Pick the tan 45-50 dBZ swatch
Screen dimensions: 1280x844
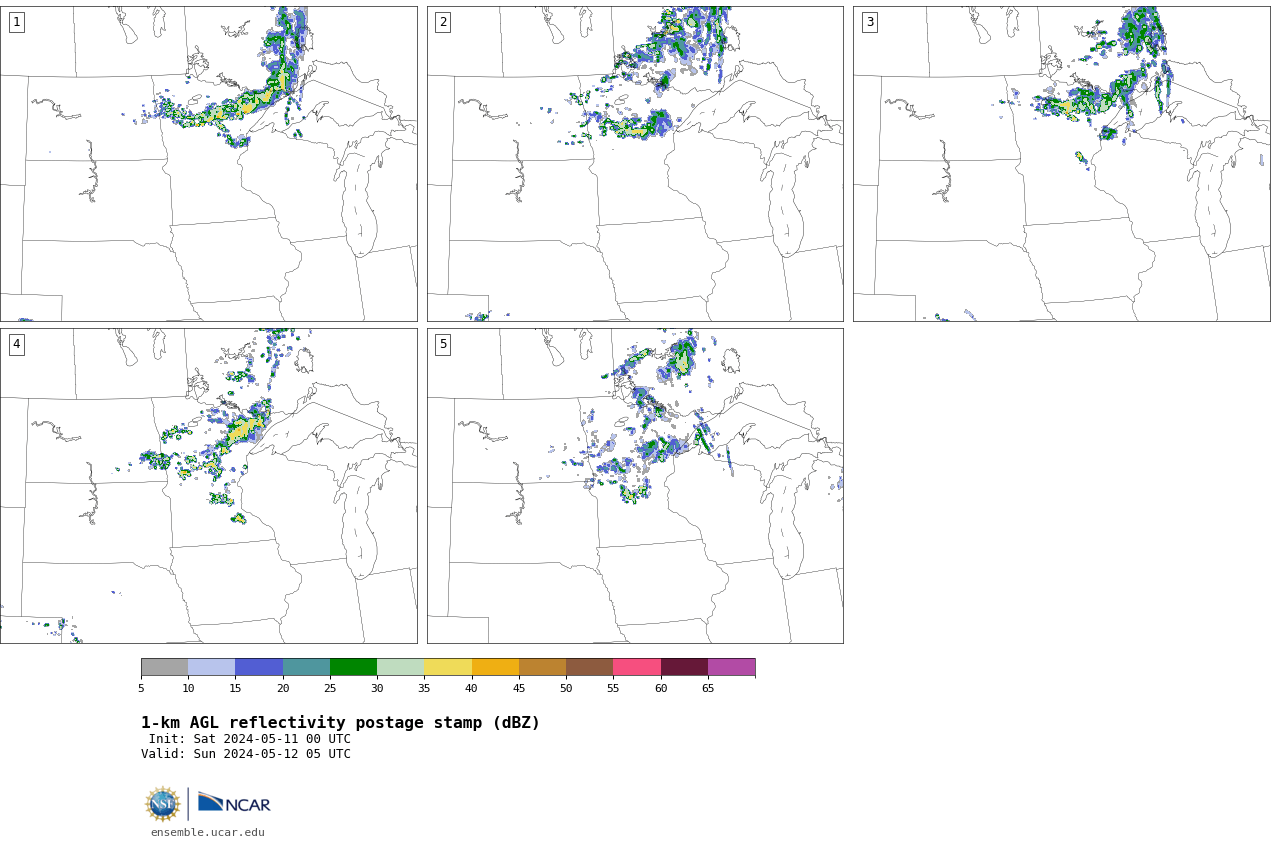[542, 667]
